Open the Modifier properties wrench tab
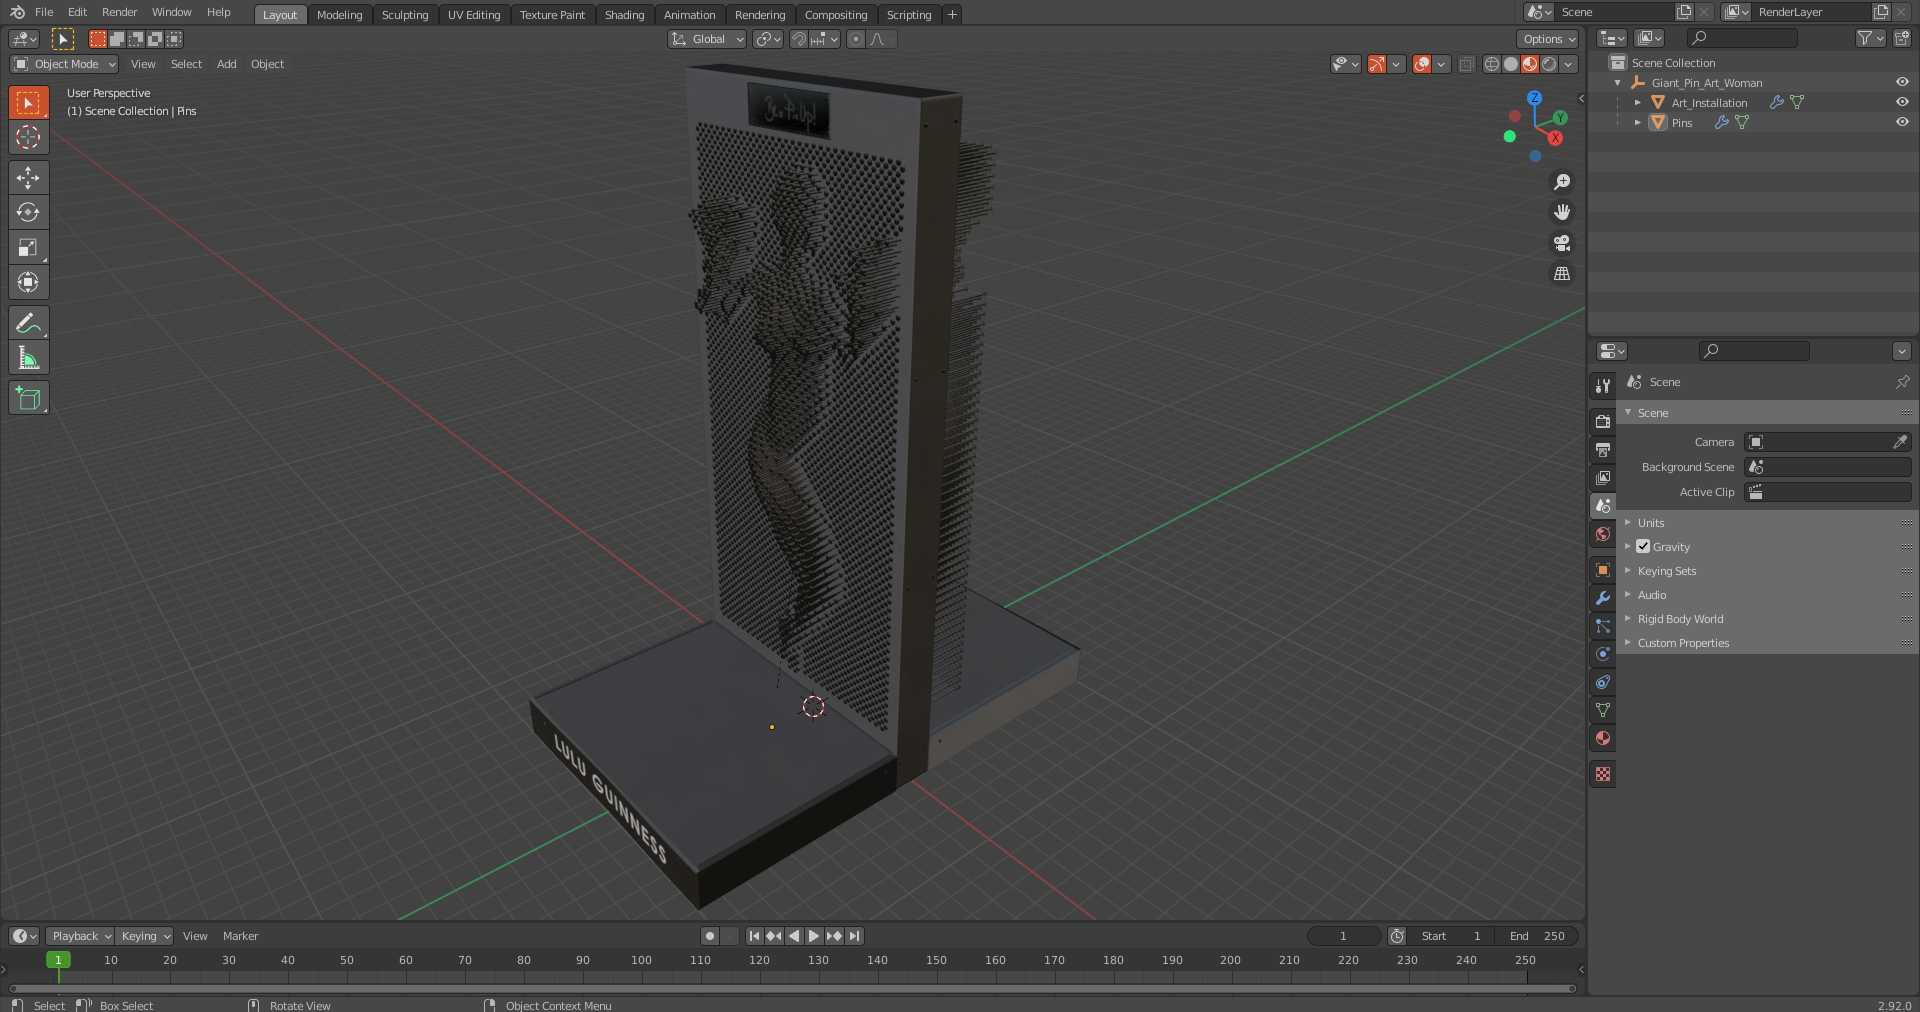Image resolution: width=1920 pixels, height=1012 pixels. pos(1603,598)
